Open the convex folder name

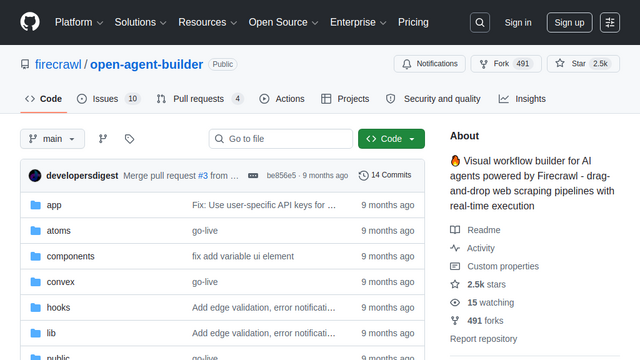click(x=60, y=282)
